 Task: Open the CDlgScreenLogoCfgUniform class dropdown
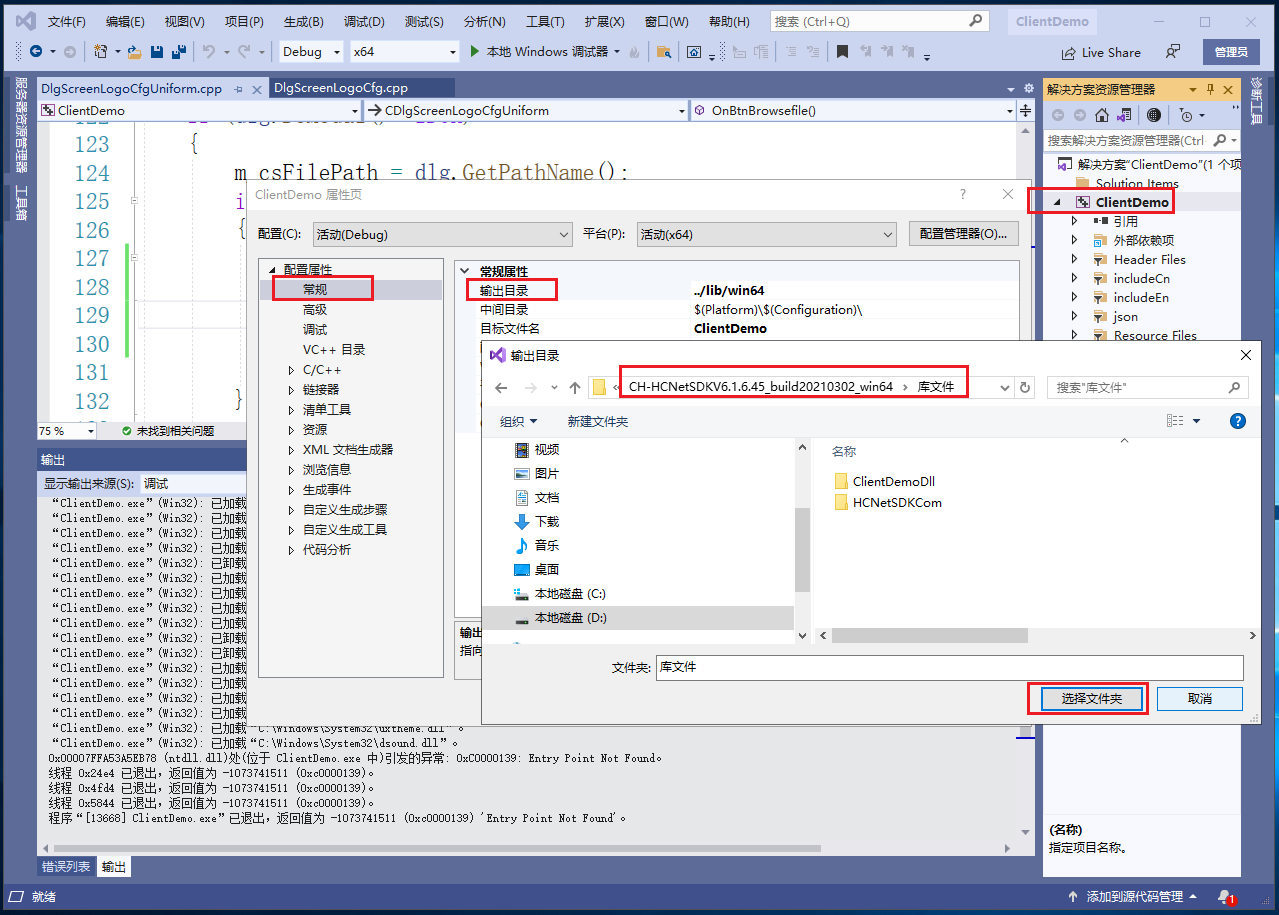(x=527, y=110)
